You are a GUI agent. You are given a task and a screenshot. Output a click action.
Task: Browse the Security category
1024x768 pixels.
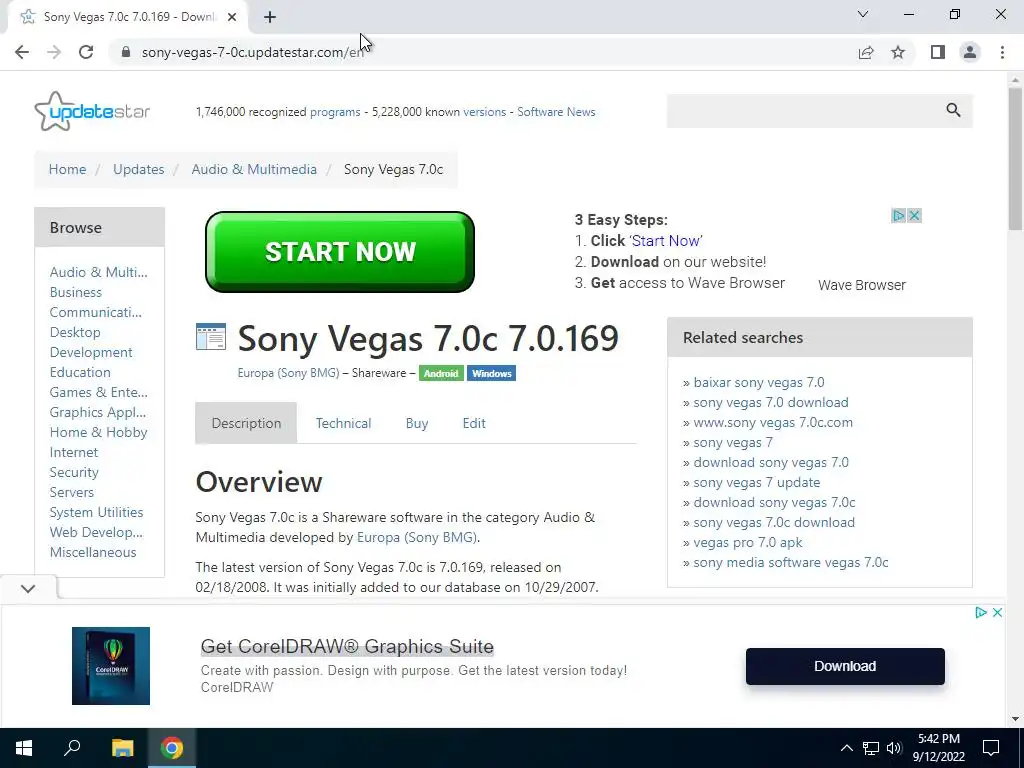74,472
